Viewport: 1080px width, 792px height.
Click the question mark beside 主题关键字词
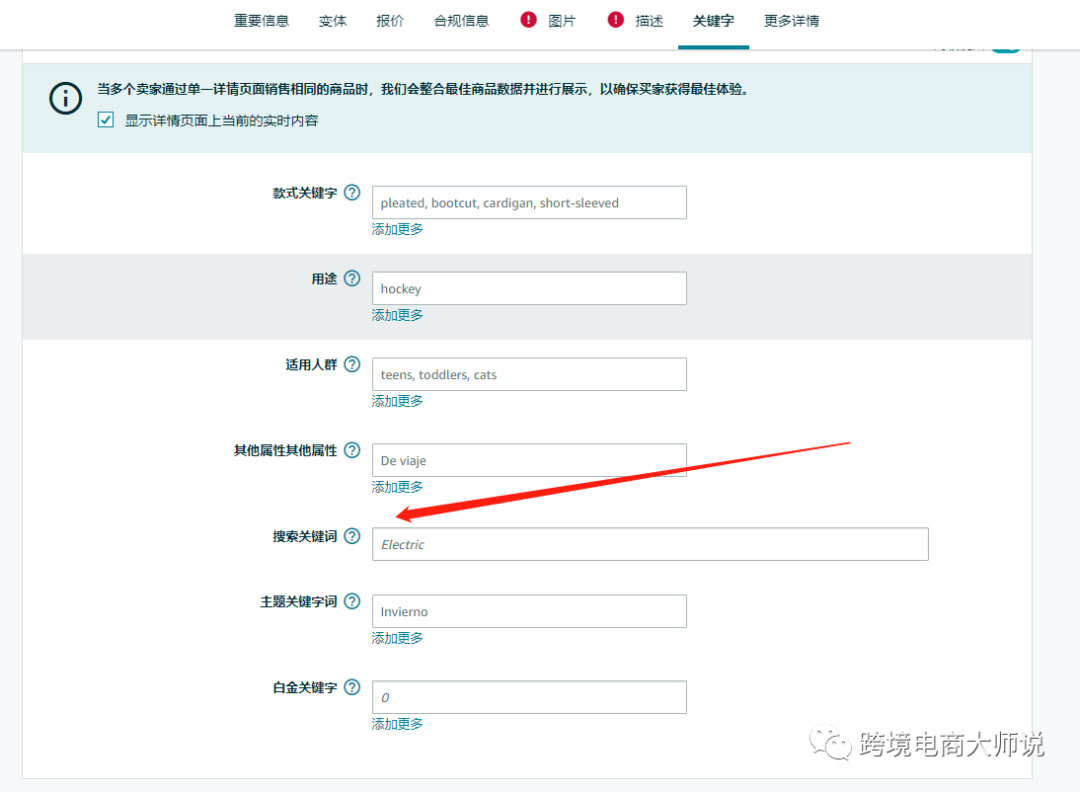352,601
